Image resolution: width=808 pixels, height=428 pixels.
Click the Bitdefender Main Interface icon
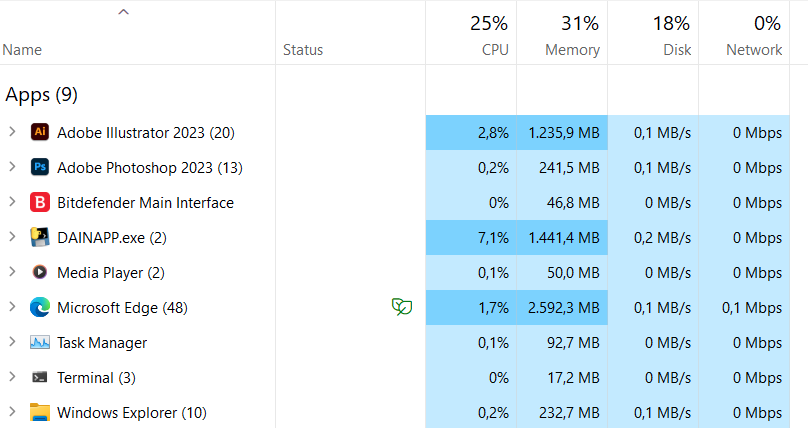(40, 202)
